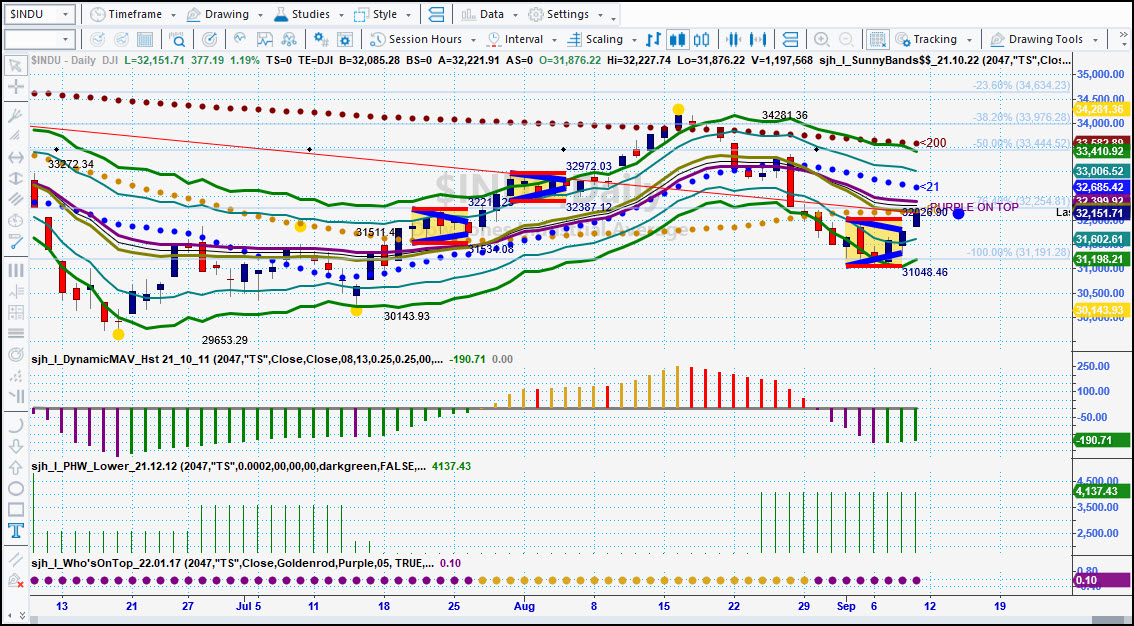The width and height of the screenshot is (1134, 626).
Task: Choose the horizontal double-arrow drawing tool
Action: click(x=14, y=158)
